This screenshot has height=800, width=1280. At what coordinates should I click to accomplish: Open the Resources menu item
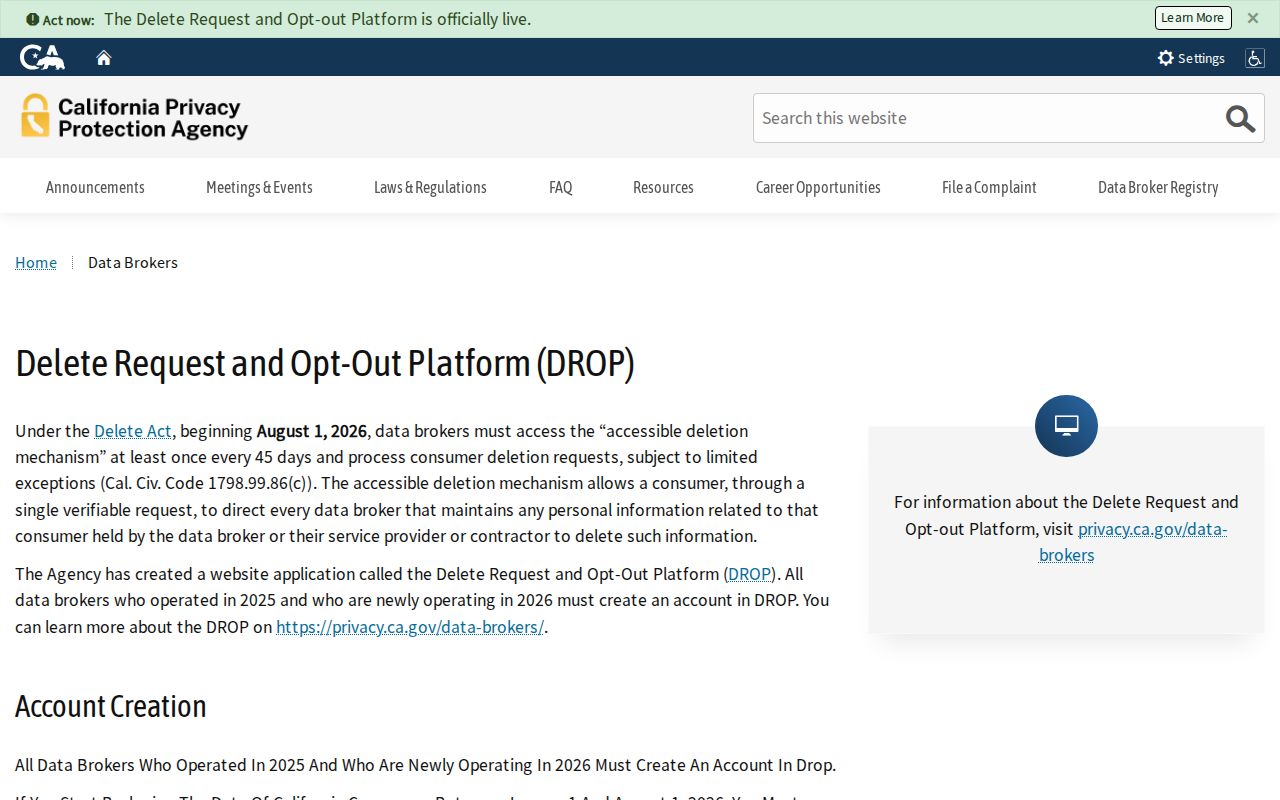click(x=663, y=187)
